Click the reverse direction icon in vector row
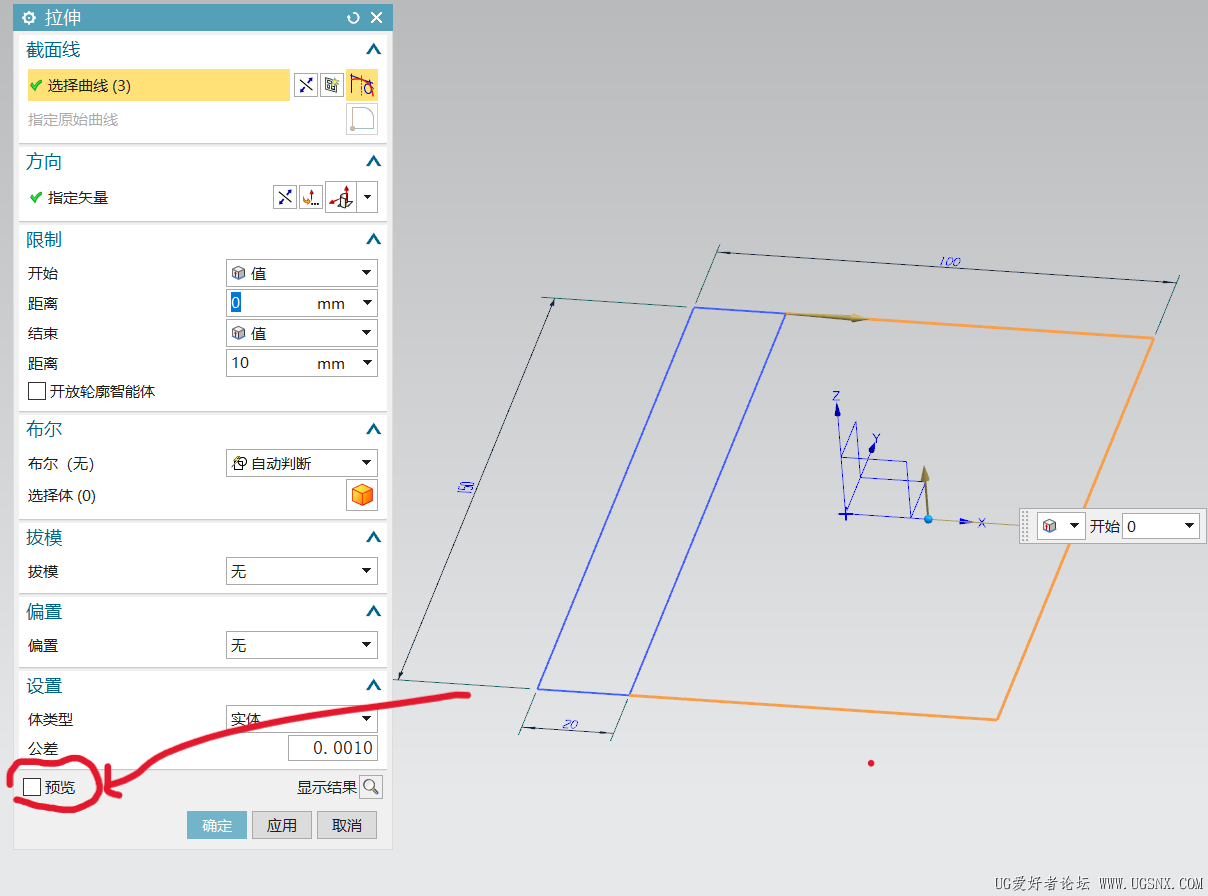The height and width of the screenshot is (896, 1208). point(285,198)
